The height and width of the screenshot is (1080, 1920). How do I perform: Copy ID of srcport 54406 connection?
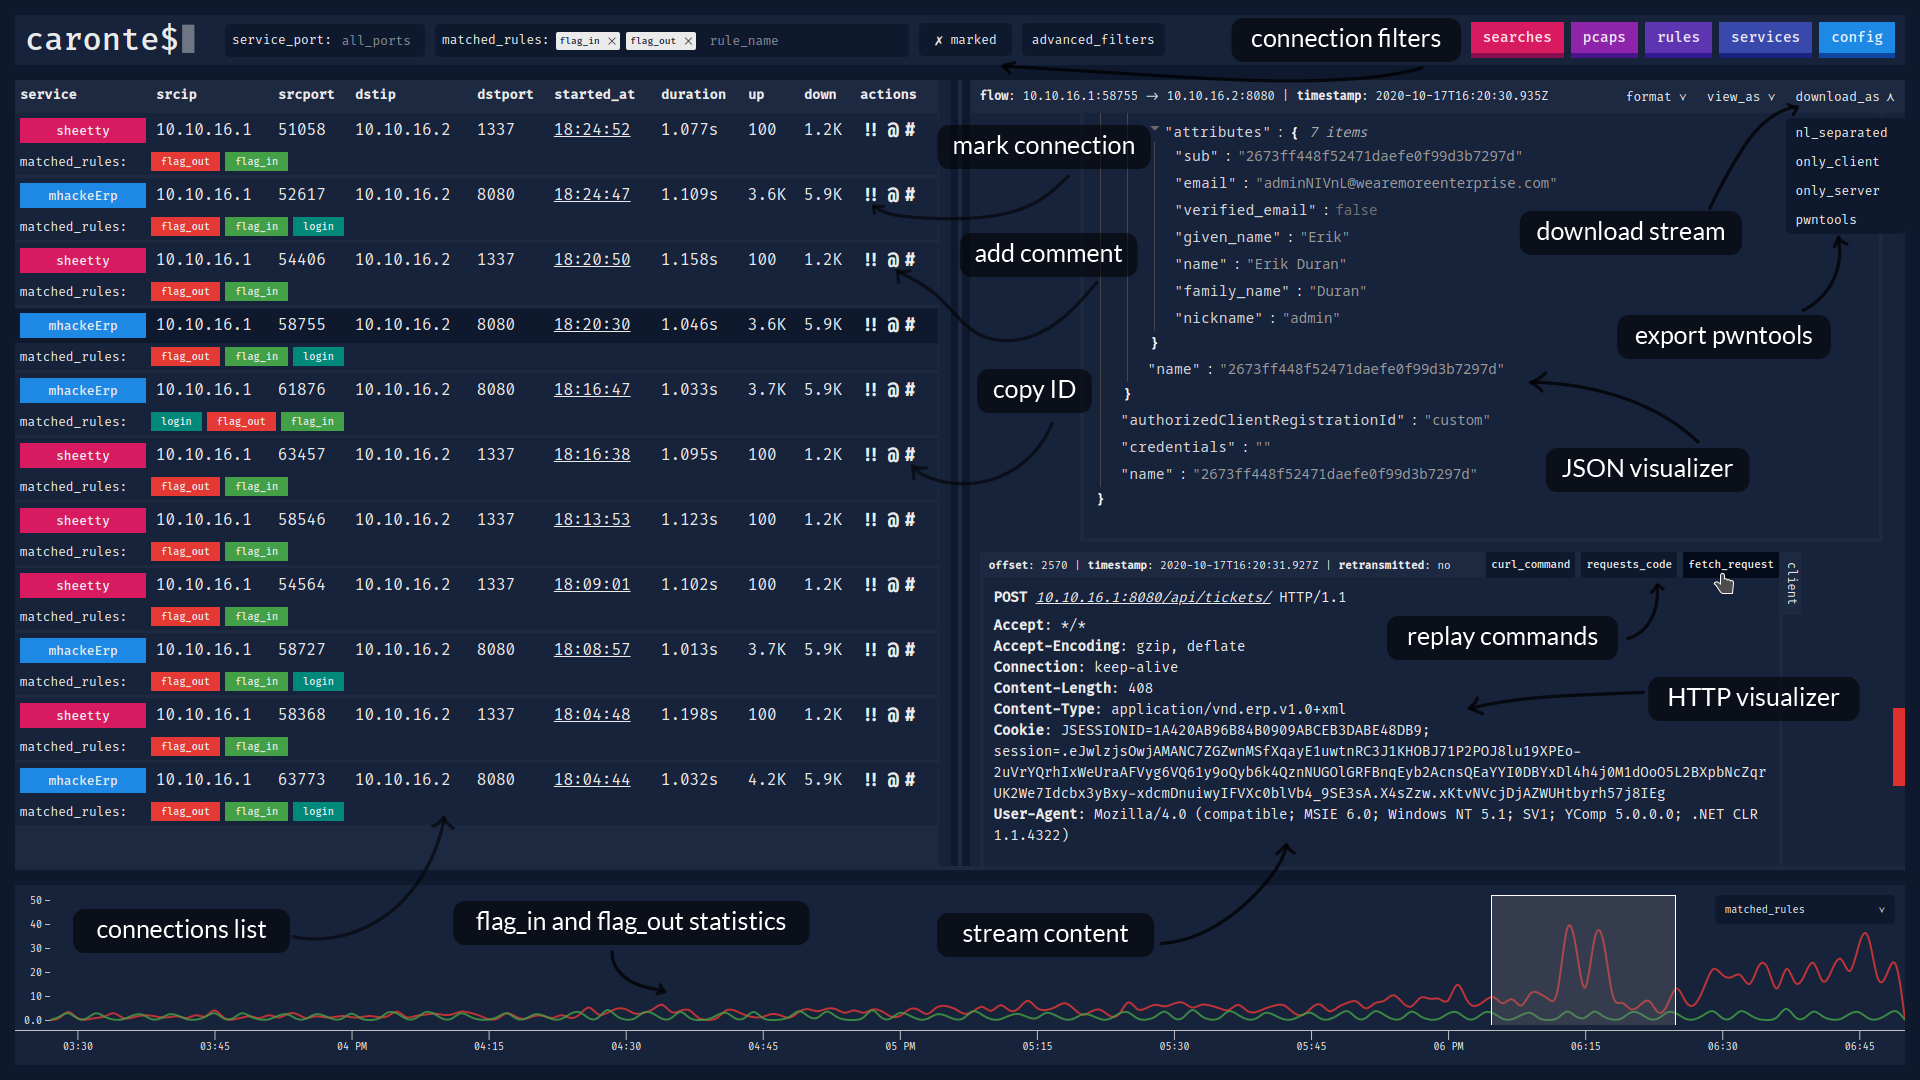tap(910, 260)
